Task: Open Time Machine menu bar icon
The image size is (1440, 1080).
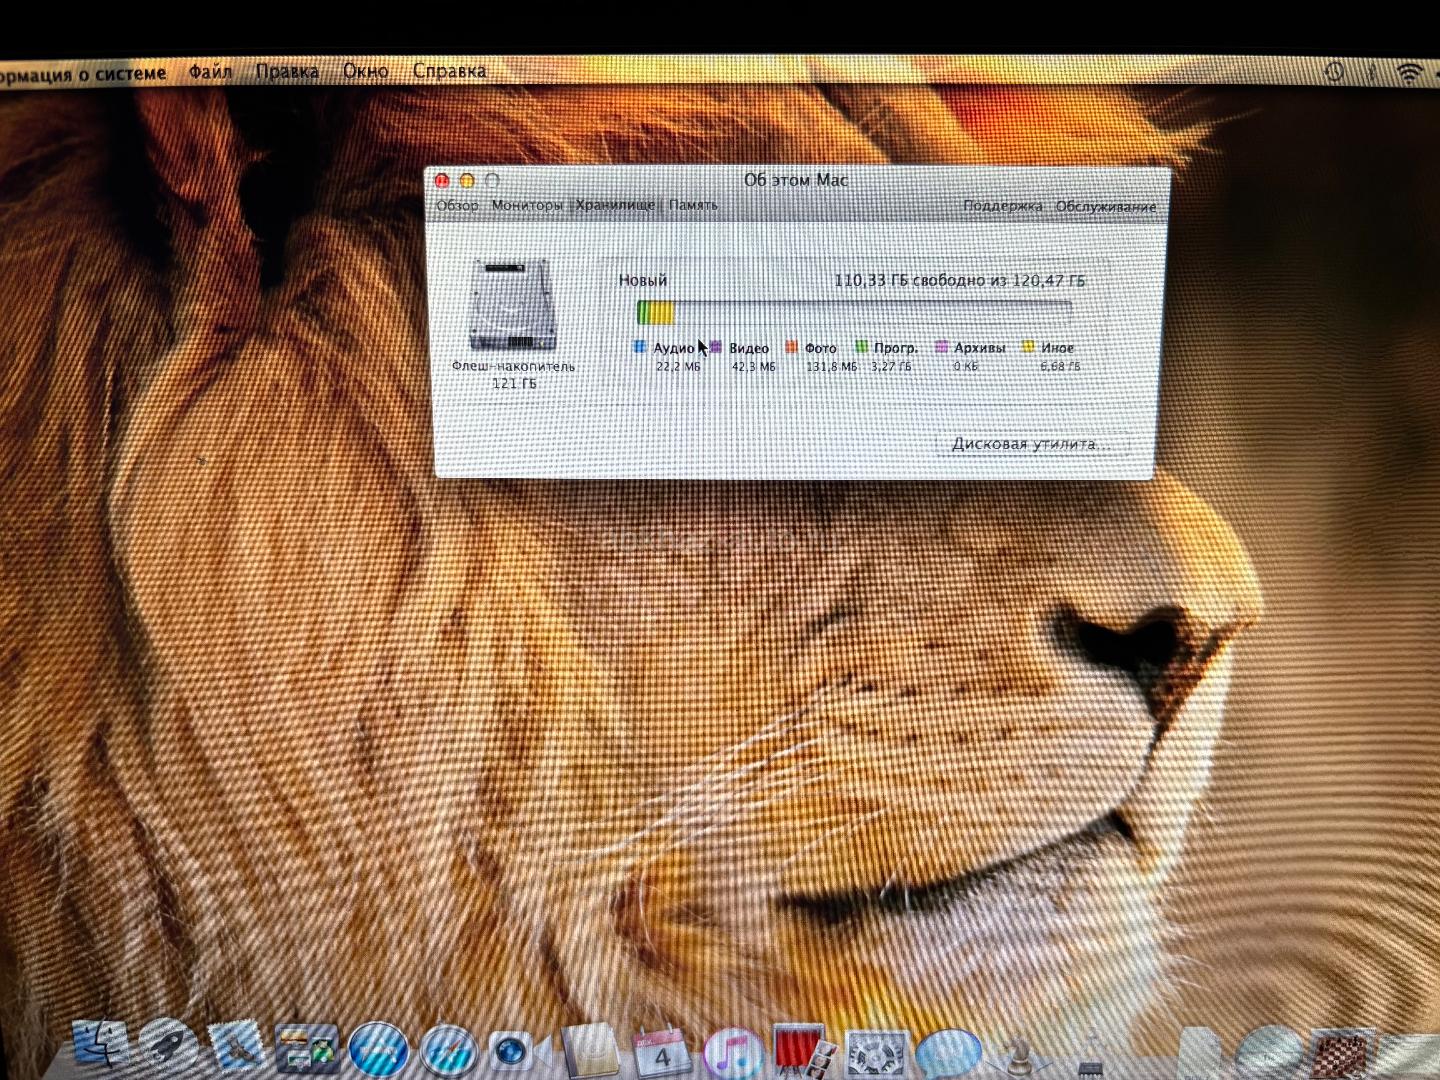Action: 1334,72
